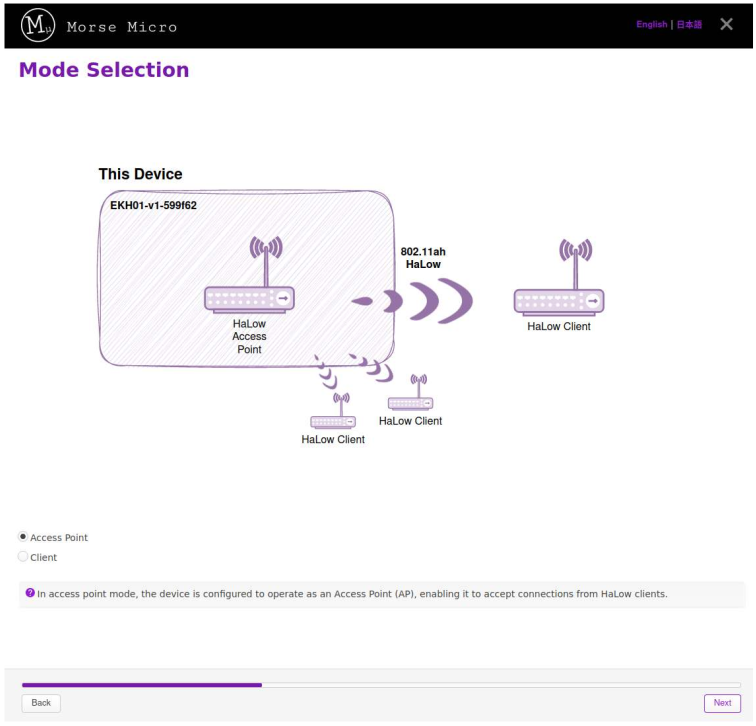Click the 802.11ah HaLow signal waves icon

tap(412, 300)
